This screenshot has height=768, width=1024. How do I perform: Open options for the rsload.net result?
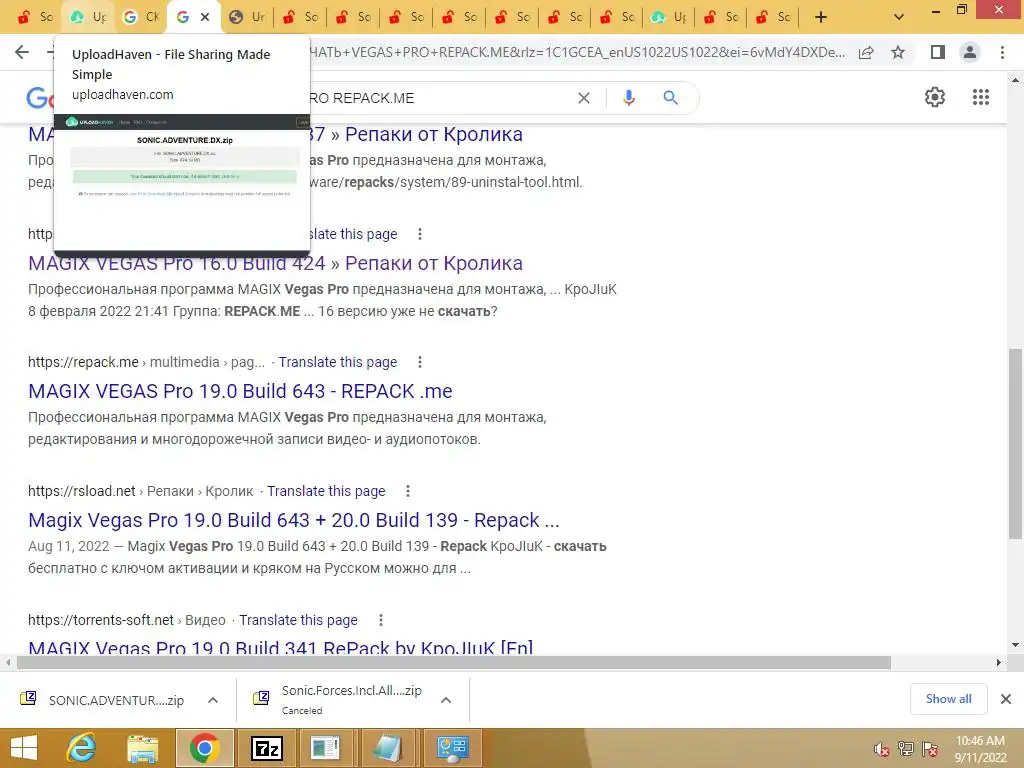click(408, 491)
